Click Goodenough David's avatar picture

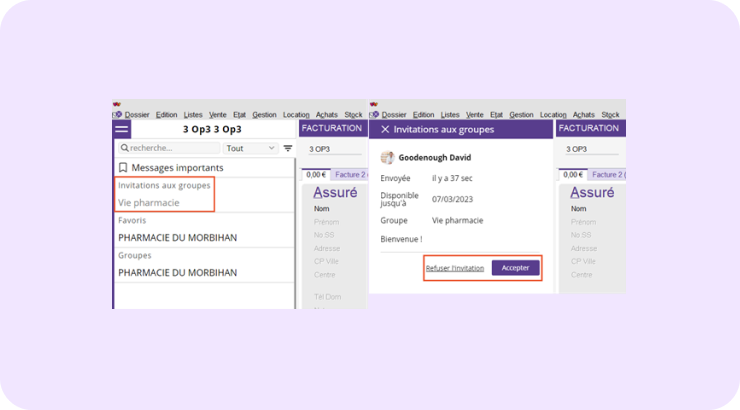(x=387, y=157)
